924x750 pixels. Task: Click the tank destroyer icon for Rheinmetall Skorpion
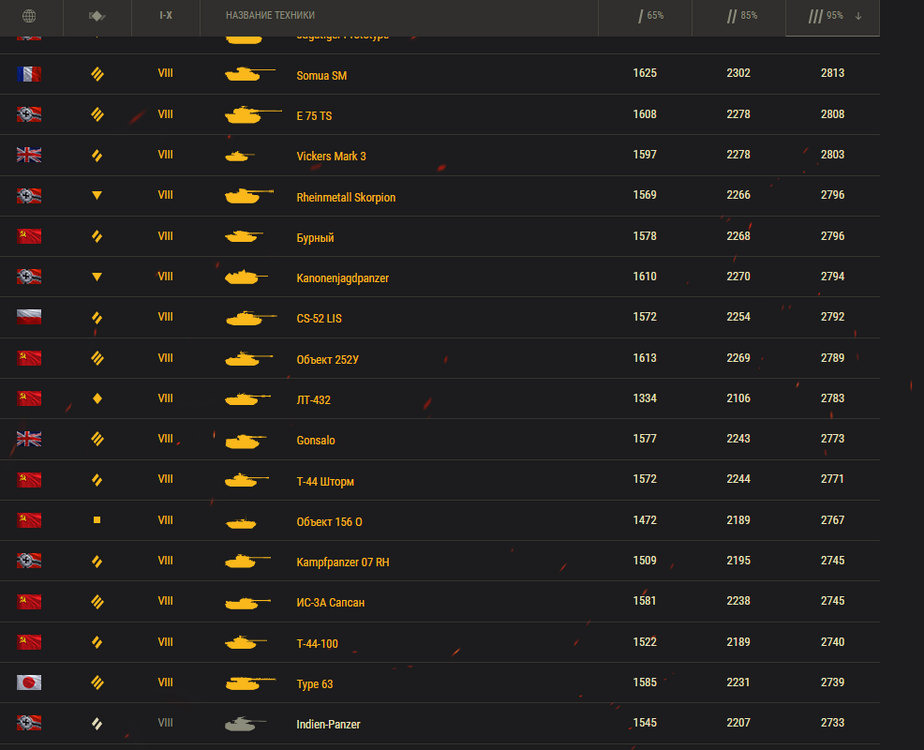[x=97, y=195]
